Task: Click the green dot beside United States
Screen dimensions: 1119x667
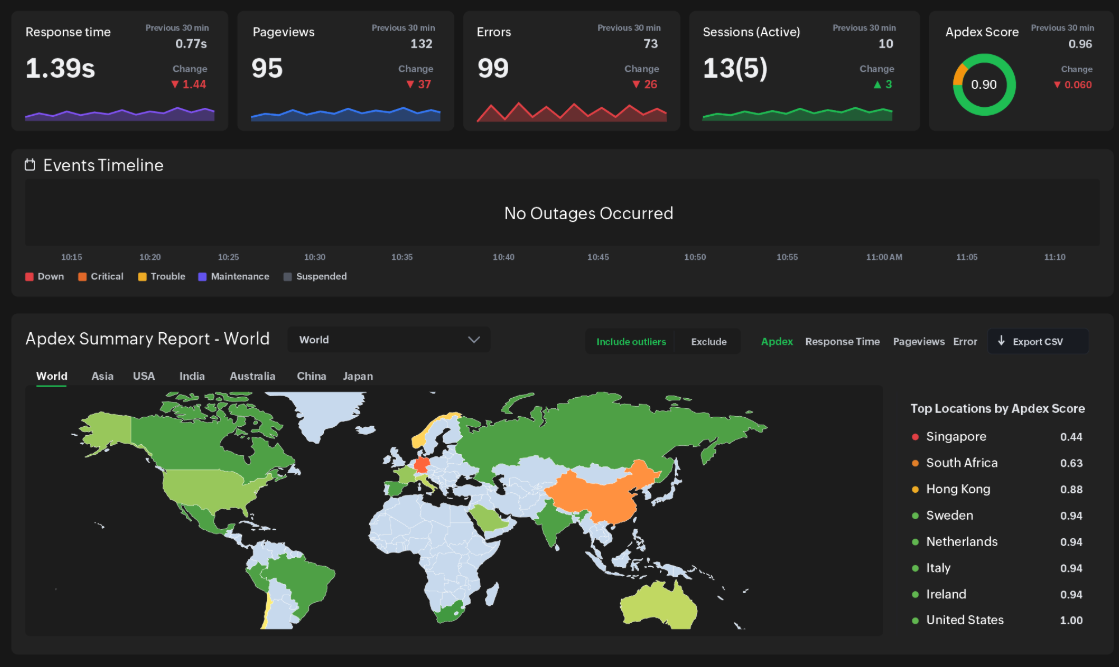Action: tap(915, 621)
